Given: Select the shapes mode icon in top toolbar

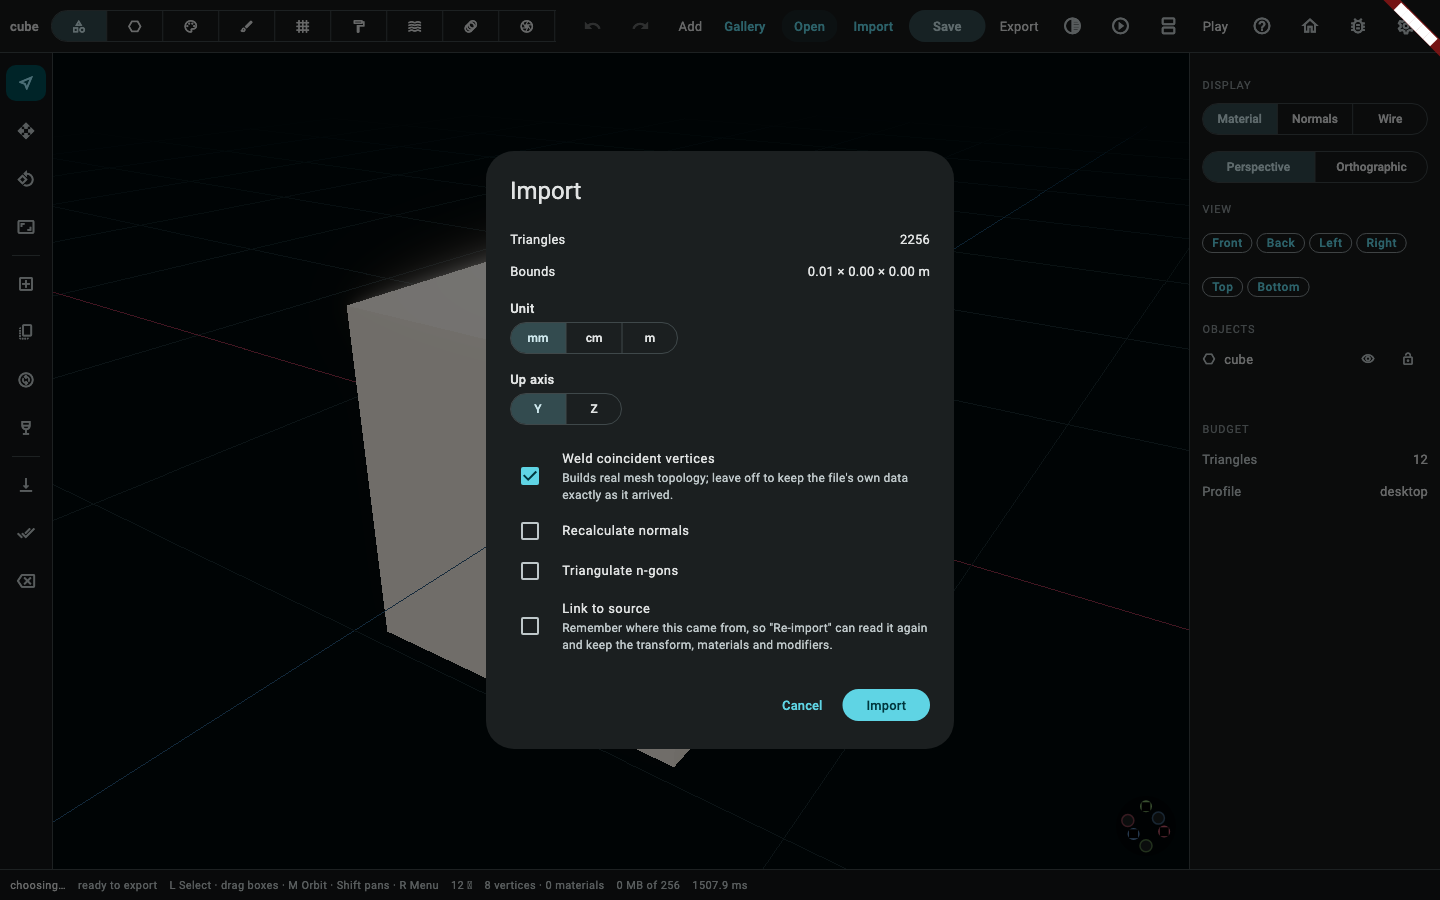Looking at the screenshot, I should (79, 27).
